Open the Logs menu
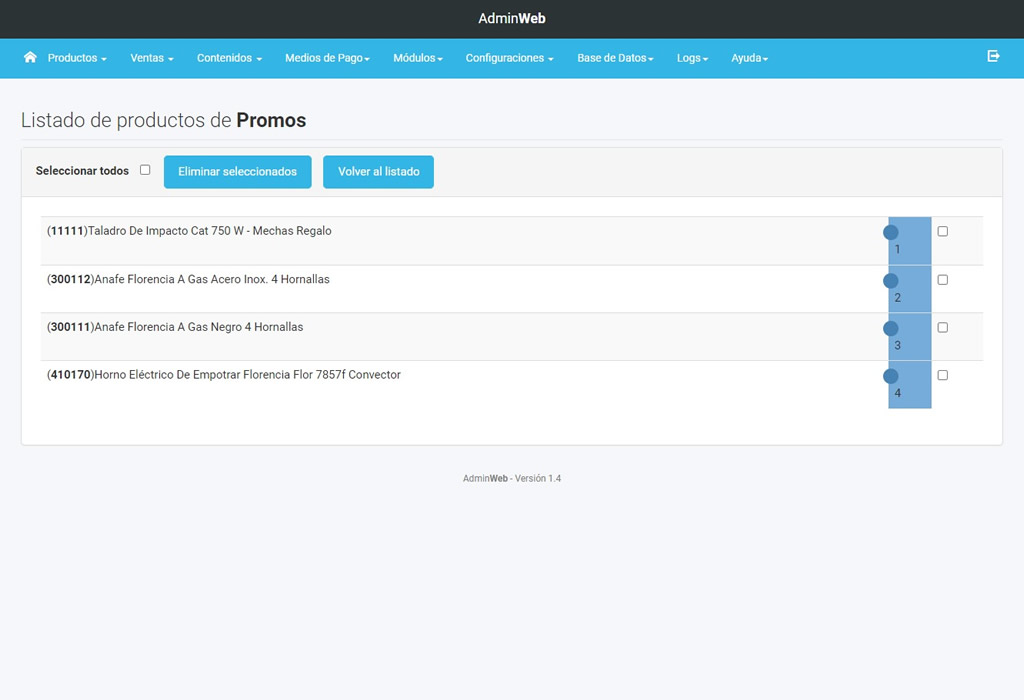Screen dimensions: 1024x700 pyautogui.click(x=692, y=58)
